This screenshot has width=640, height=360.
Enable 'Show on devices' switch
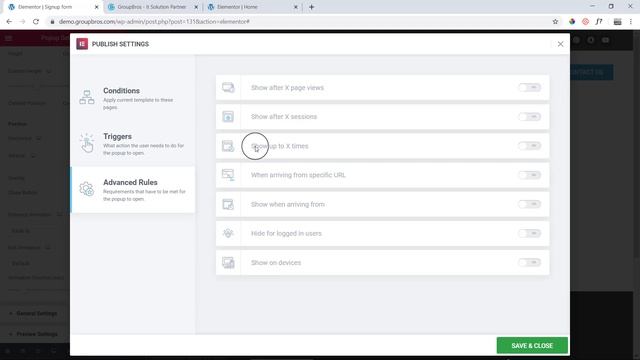pyautogui.click(x=529, y=262)
